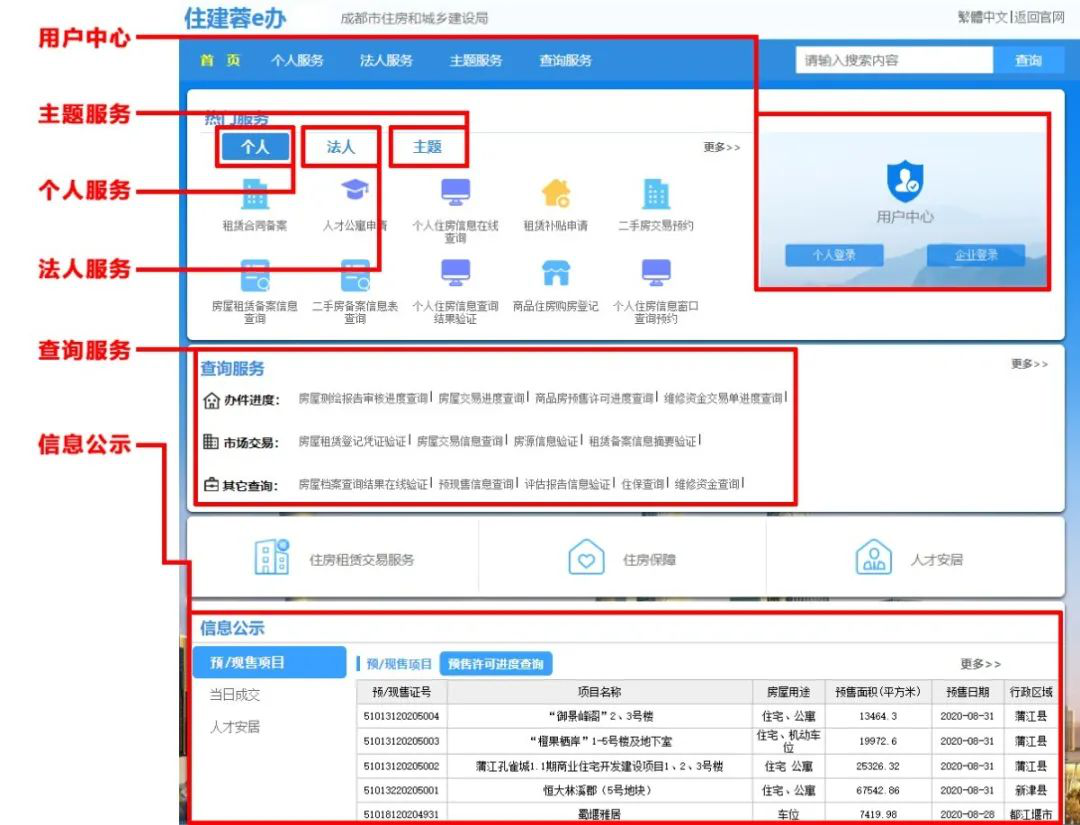Click the search box 请输入搜索内容
Viewport: 1080px width, 825px height.
(x=894, y=61)
